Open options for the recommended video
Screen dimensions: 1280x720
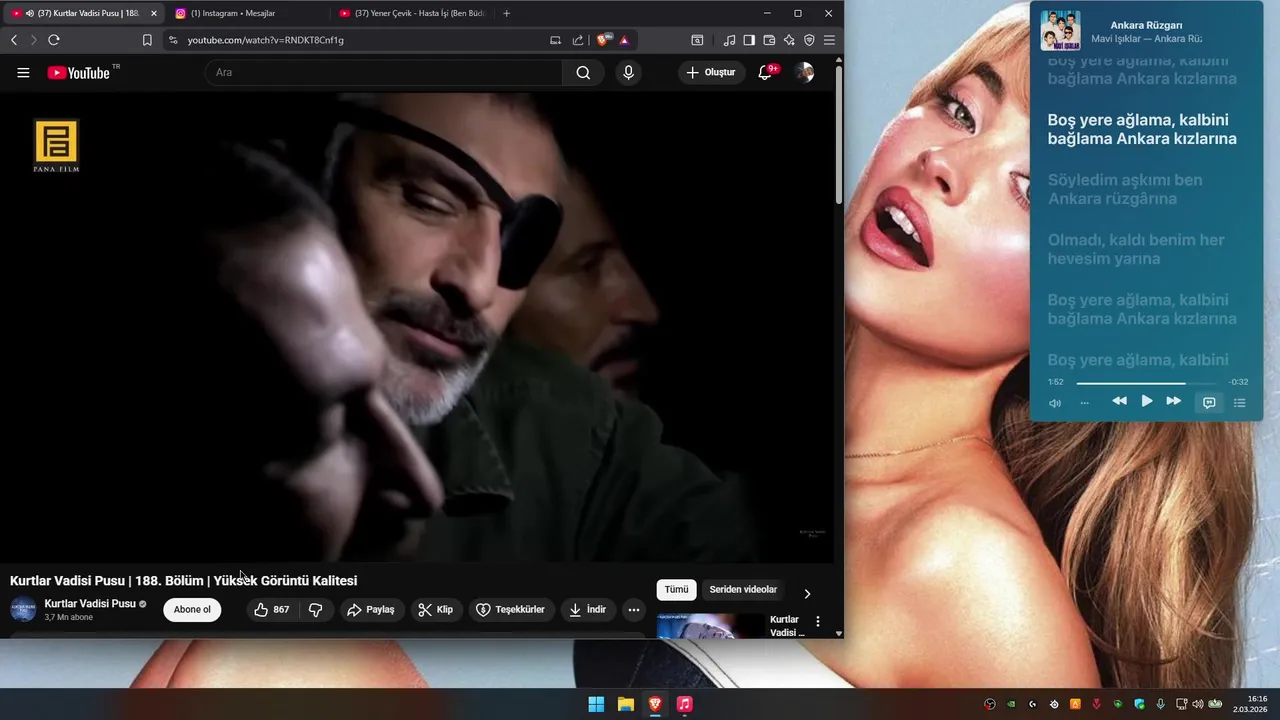(x=818, y=621)
